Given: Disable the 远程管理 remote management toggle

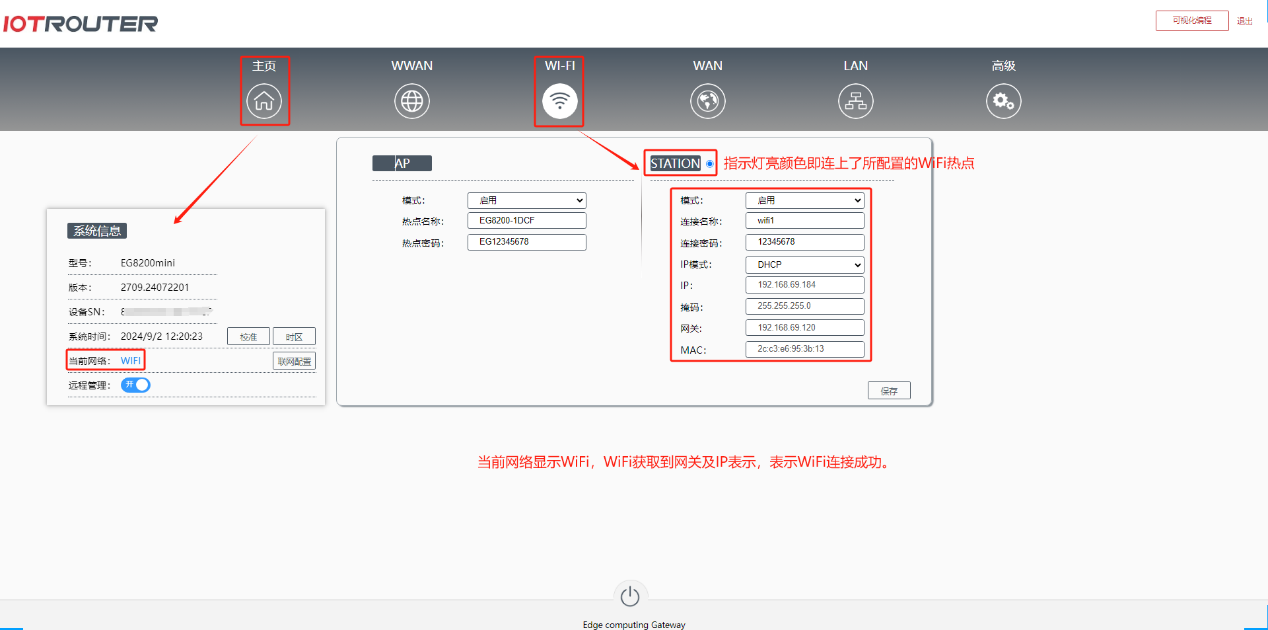Looking at the screenshot, I should point(136,384).
